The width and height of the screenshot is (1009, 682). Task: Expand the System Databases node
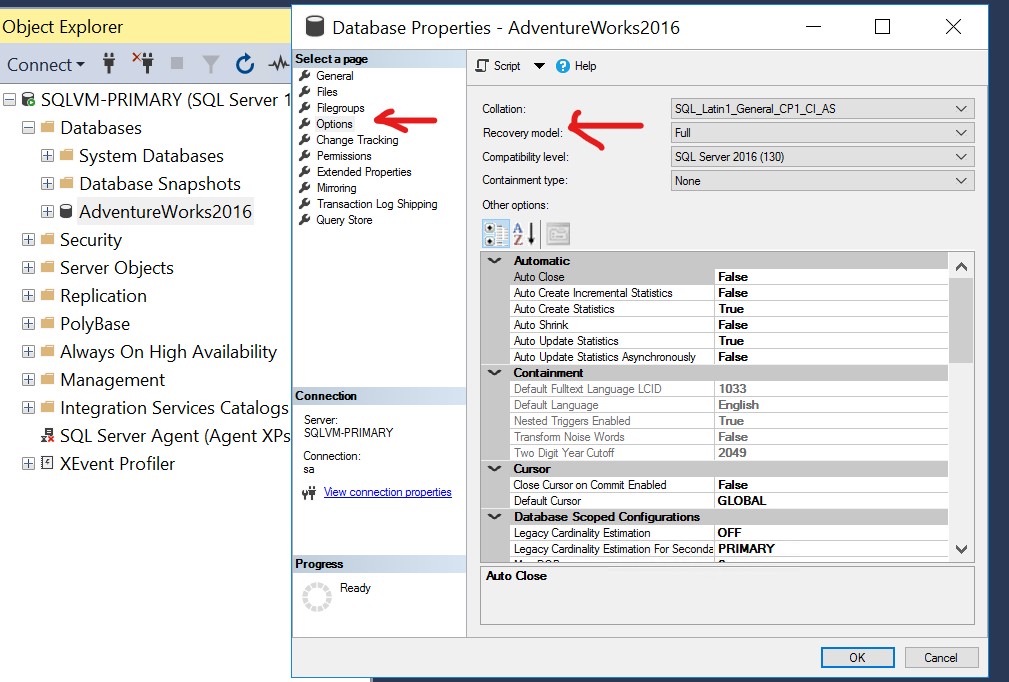47,156
